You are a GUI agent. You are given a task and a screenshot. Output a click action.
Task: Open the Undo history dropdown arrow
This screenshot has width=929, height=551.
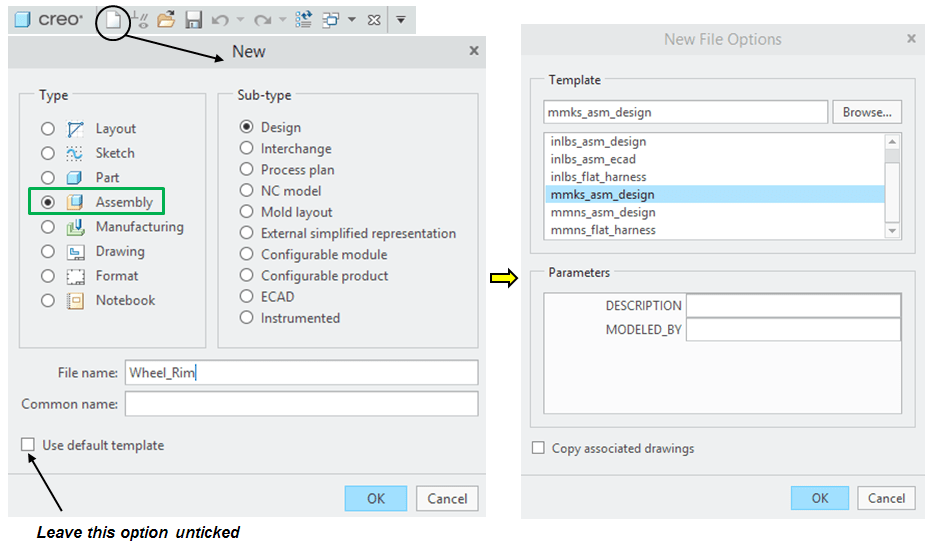click(240, 19)
